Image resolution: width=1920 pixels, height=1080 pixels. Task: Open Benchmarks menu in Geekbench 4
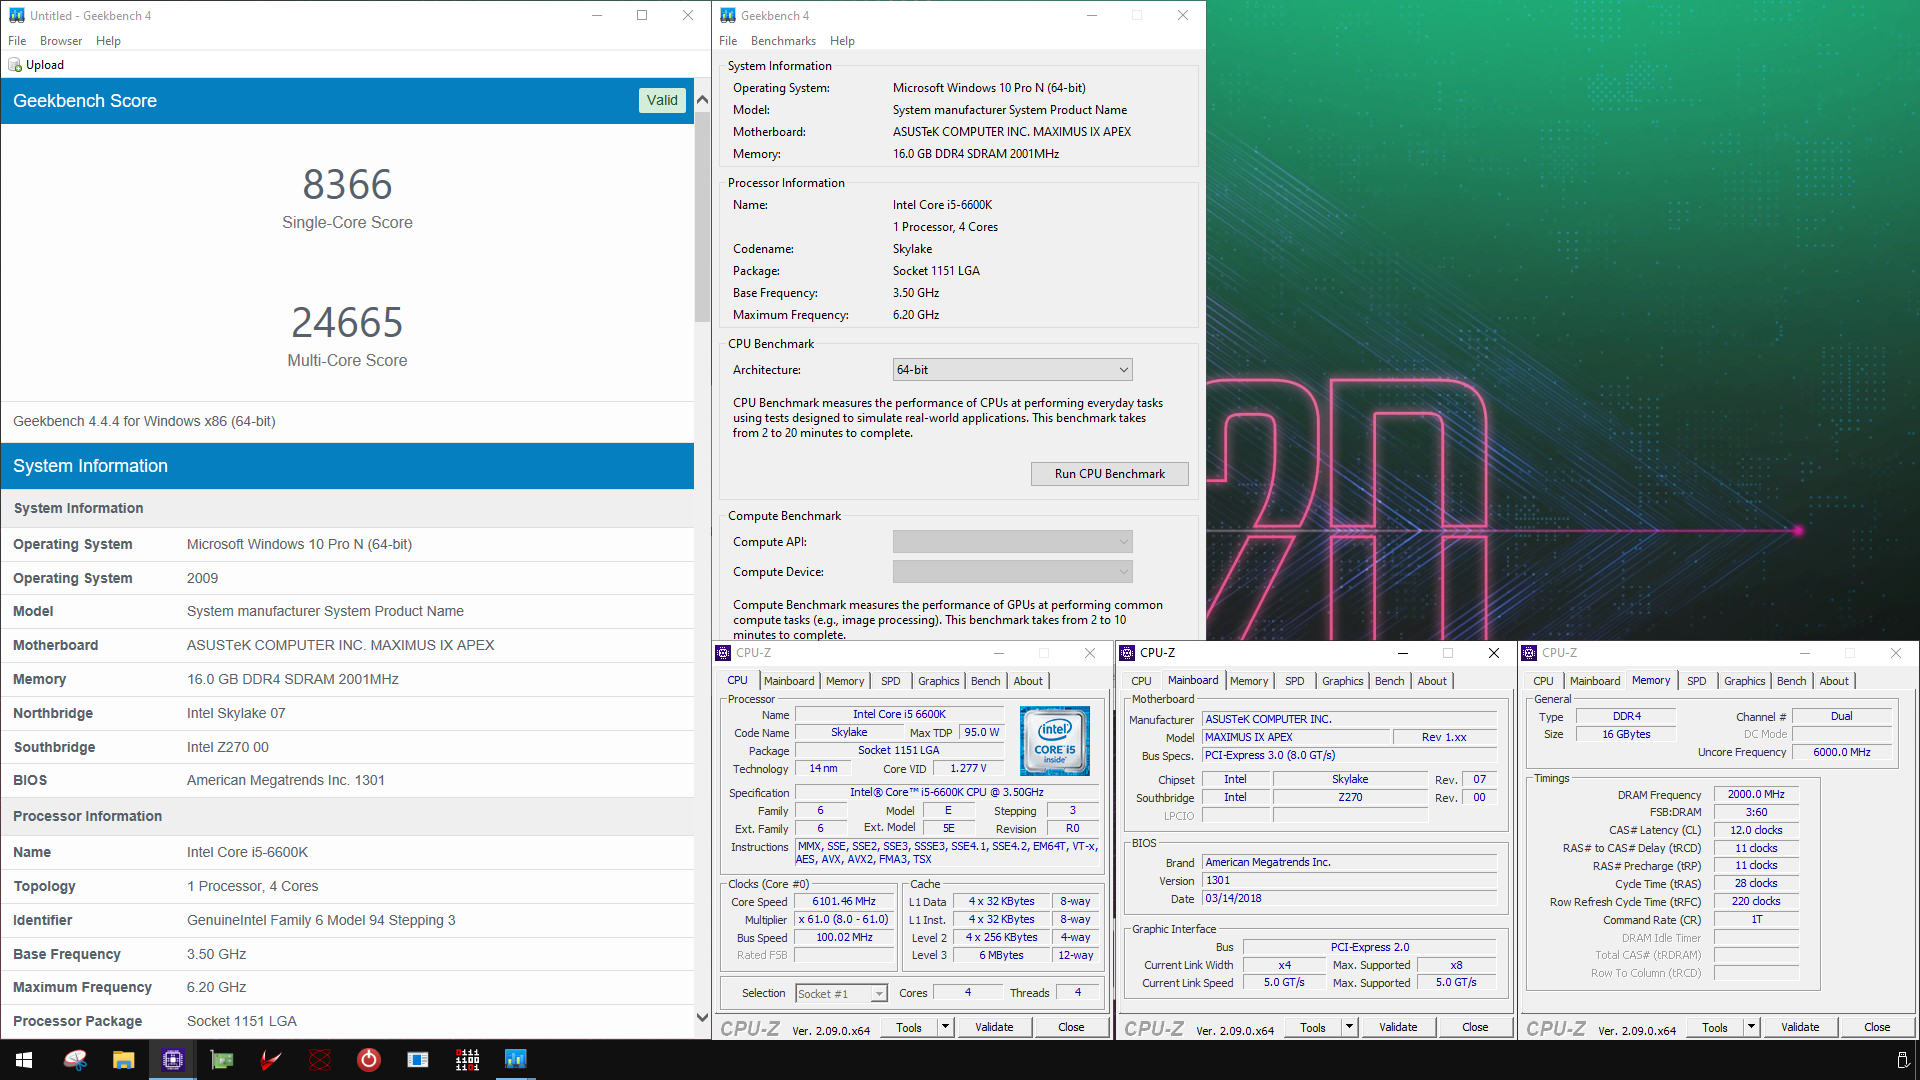point(783,41)
